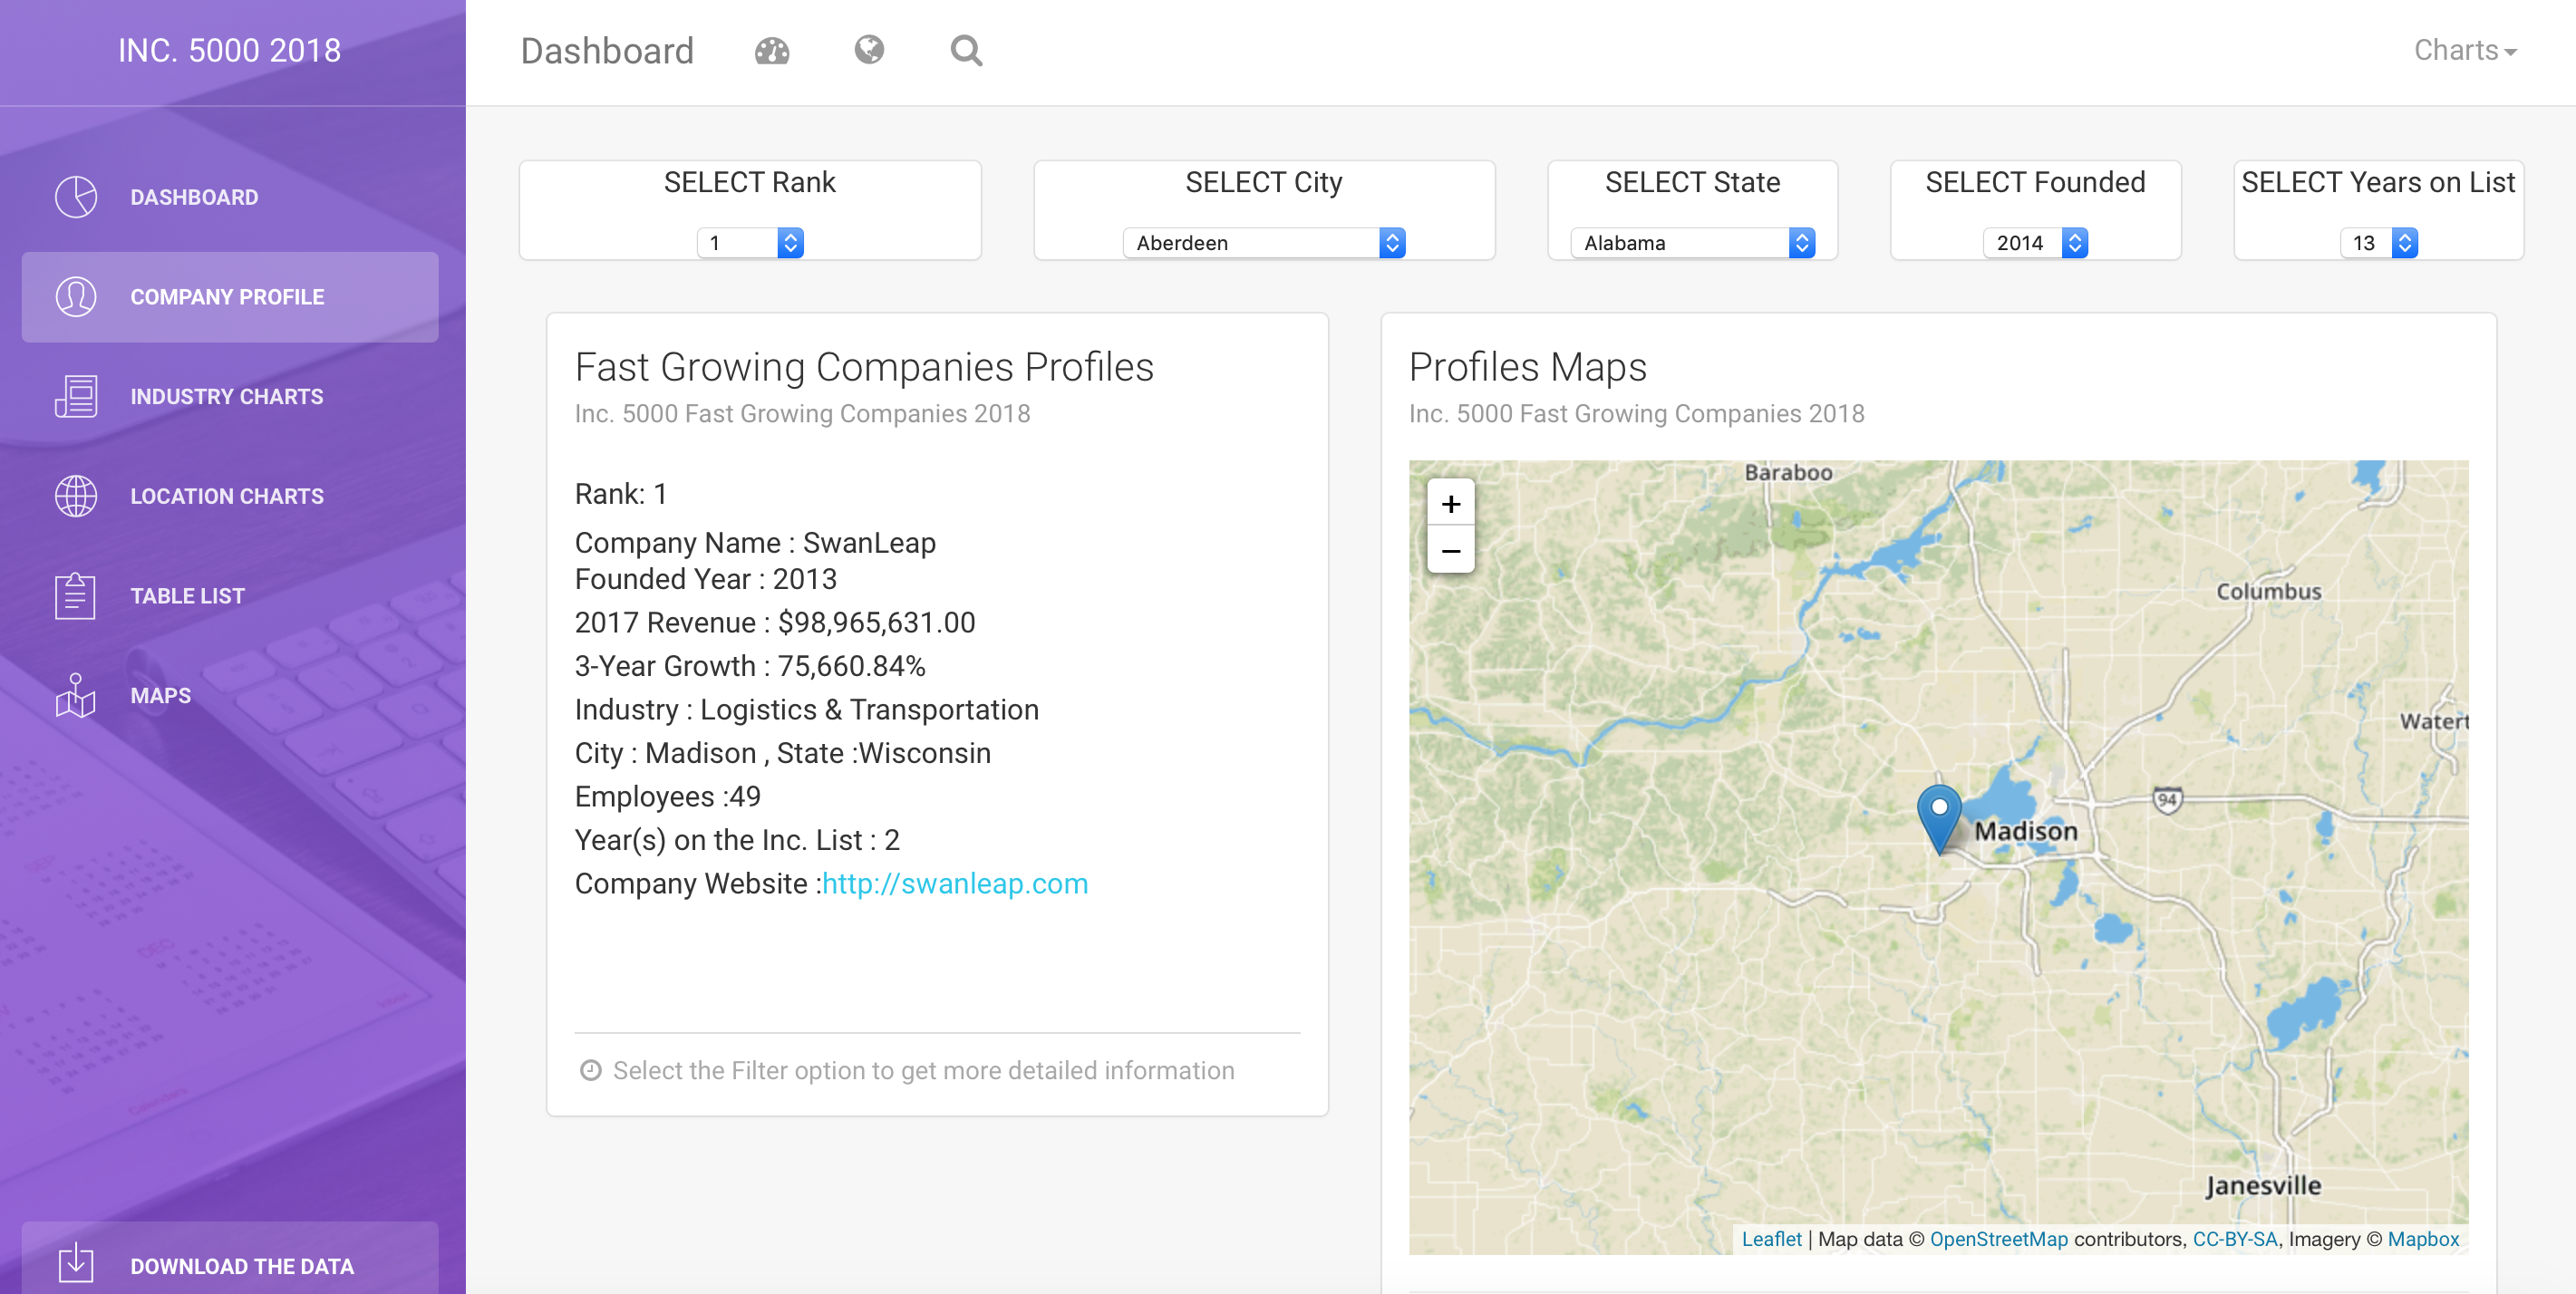This screenshot has width=2576, height=1294.
Task: Click the Baraboo label on the map
Action: (1788, 472)
